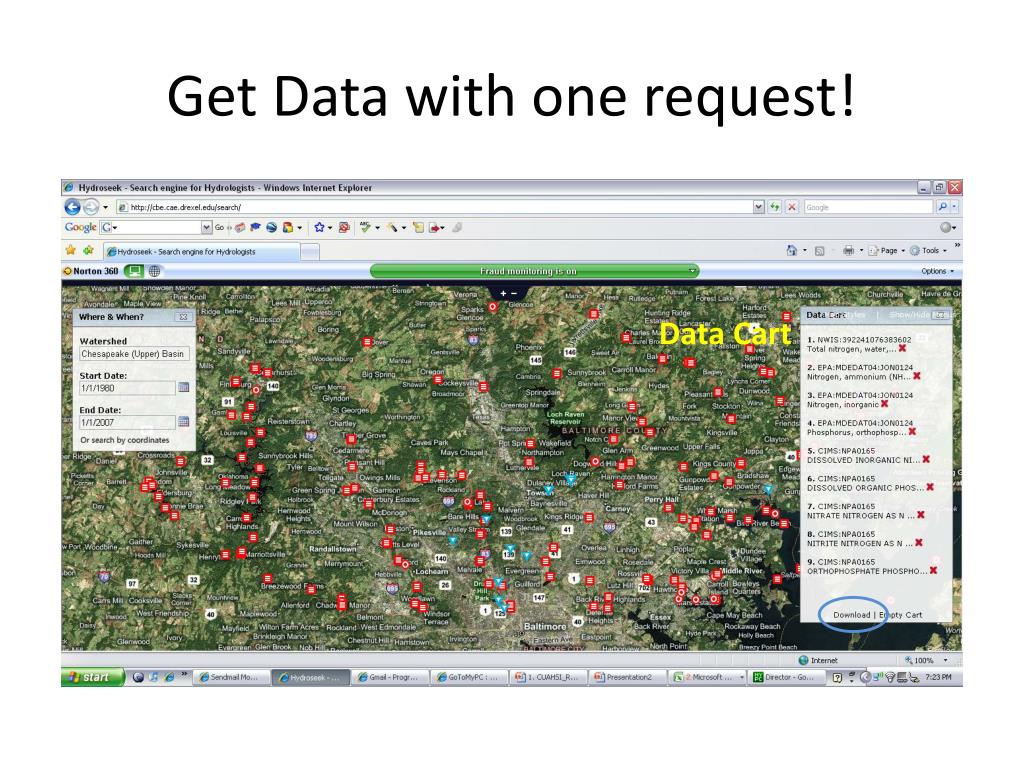Screen dimensions: 1024x768
Task: Open the Page menu
Action: [x=886, y=250]
